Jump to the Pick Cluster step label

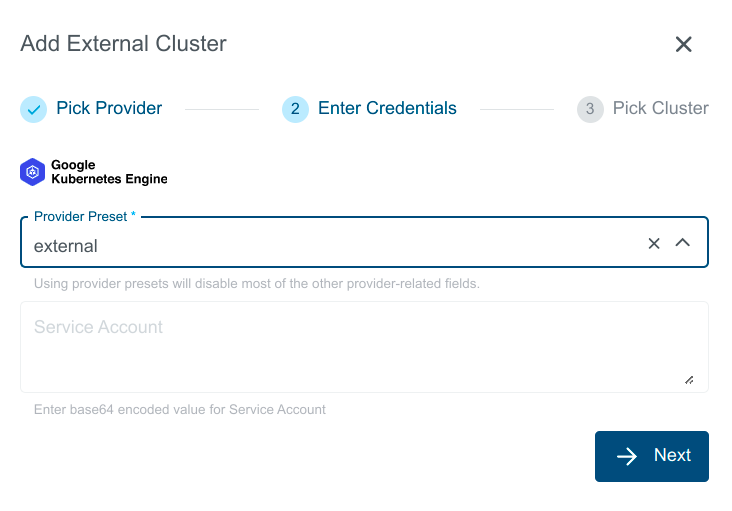click(660, 108)
